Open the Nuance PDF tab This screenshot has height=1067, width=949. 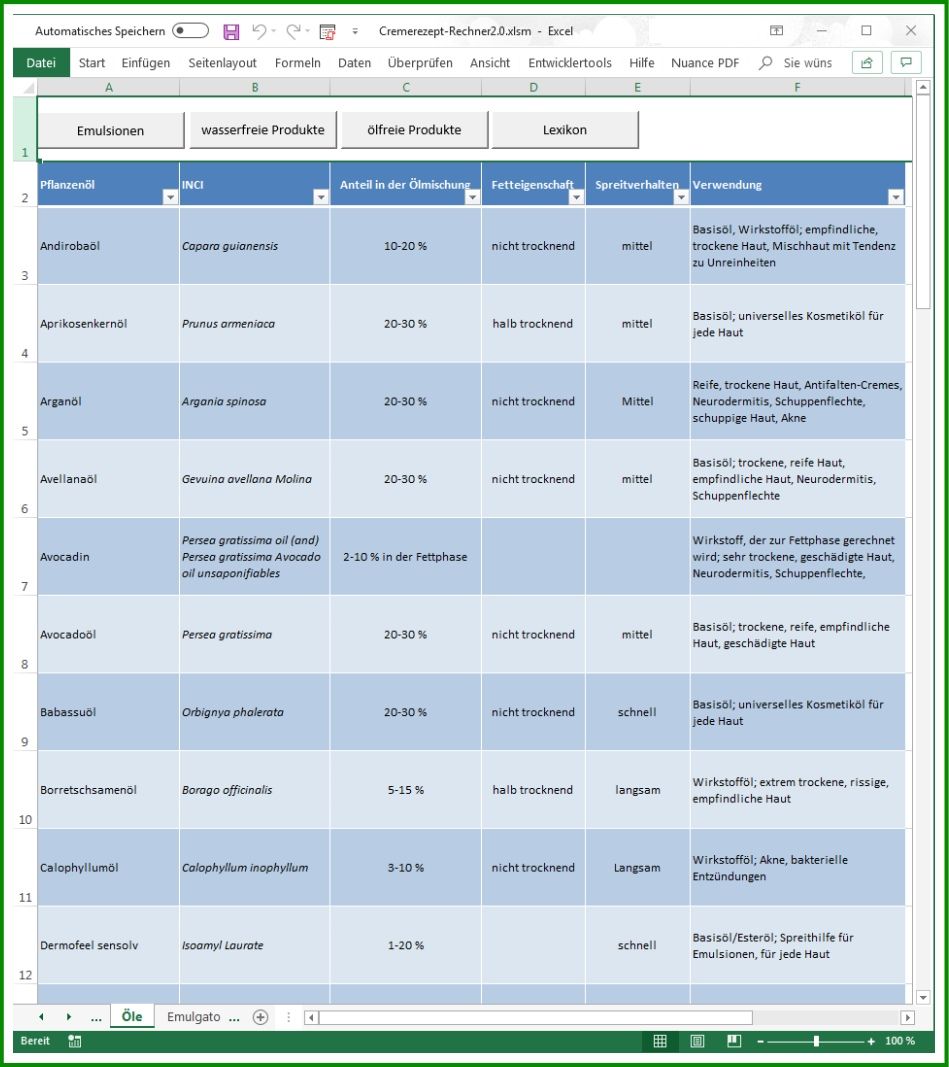click(x=705, y=63)
